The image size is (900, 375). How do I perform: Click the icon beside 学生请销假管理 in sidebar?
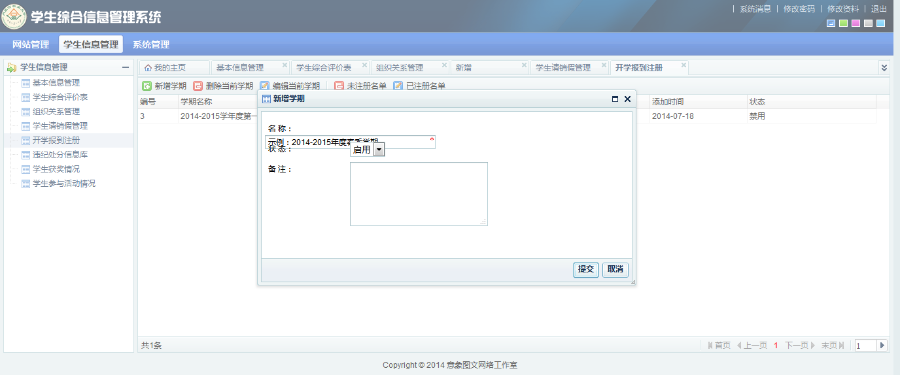click(x=25, y=126)
